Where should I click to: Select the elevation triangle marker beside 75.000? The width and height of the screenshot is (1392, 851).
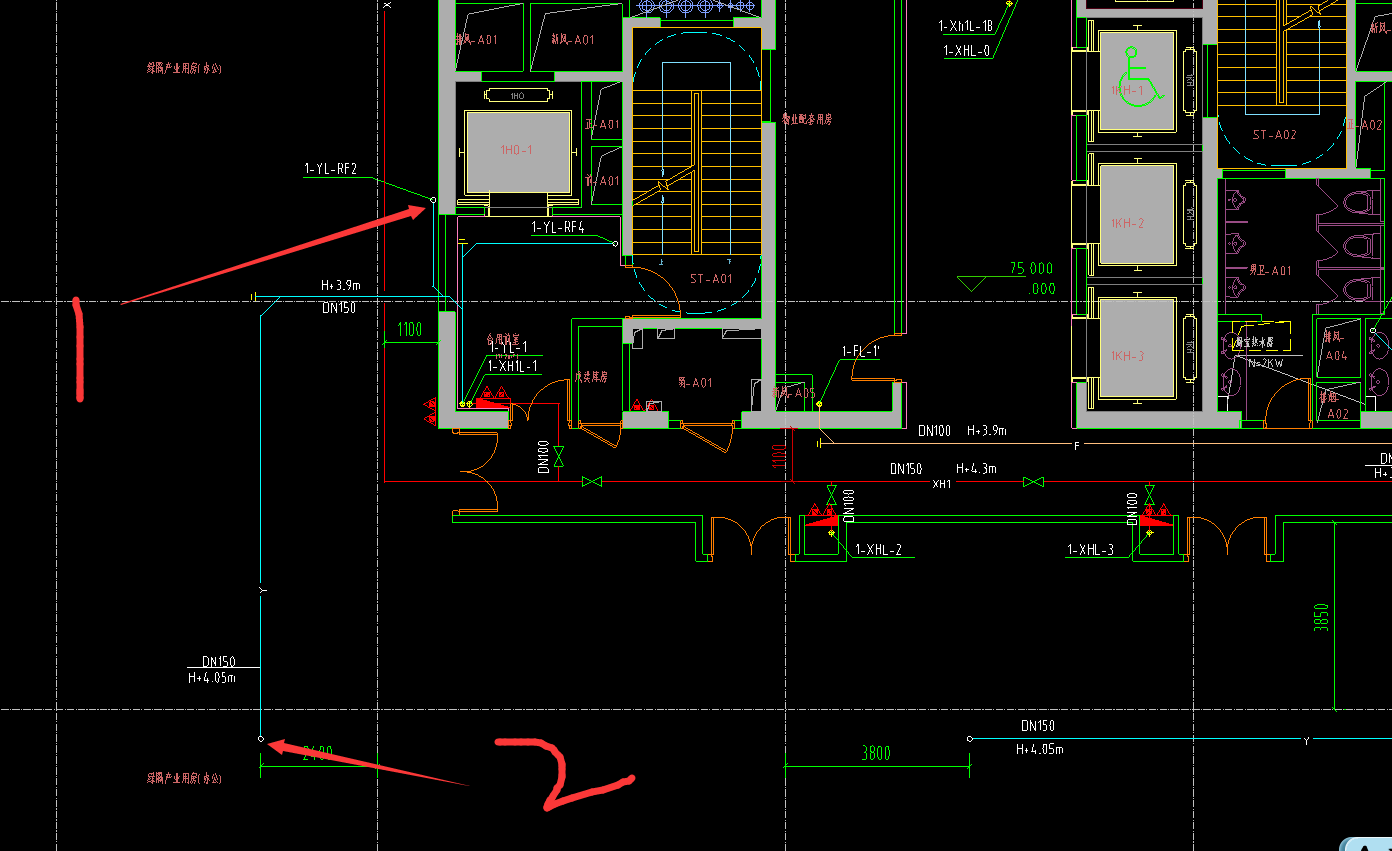[970, 283]
